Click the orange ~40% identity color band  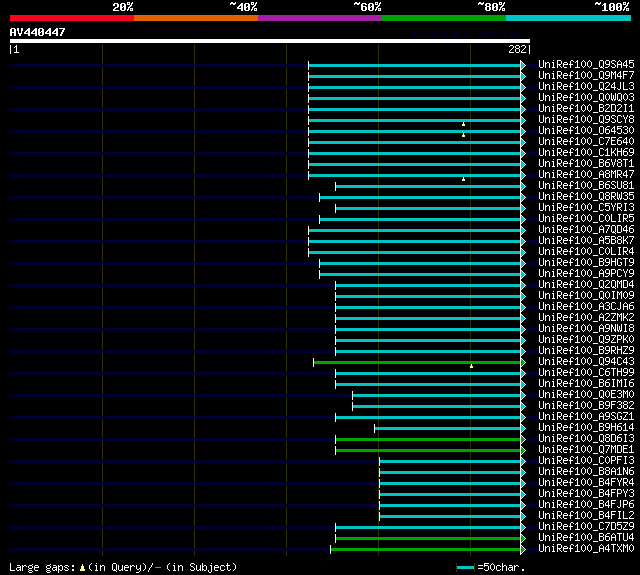196,18
